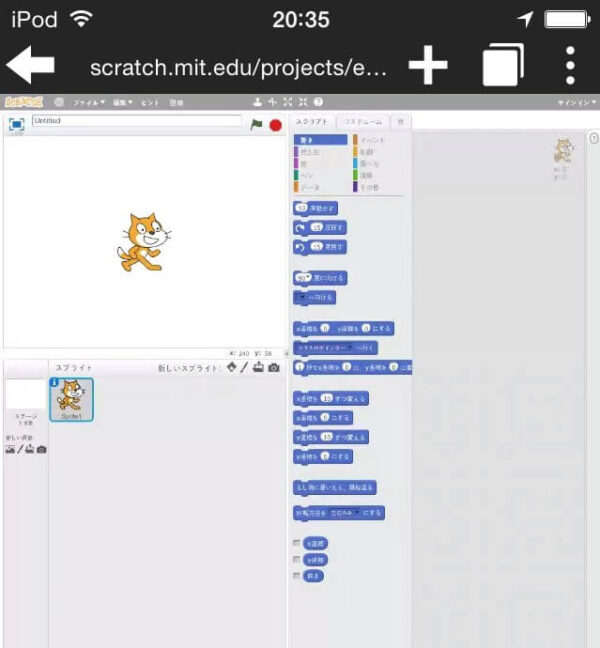600x648 pixels.
Task: Tap the scratch.mit.edu address bar
Action: (238, 67)
